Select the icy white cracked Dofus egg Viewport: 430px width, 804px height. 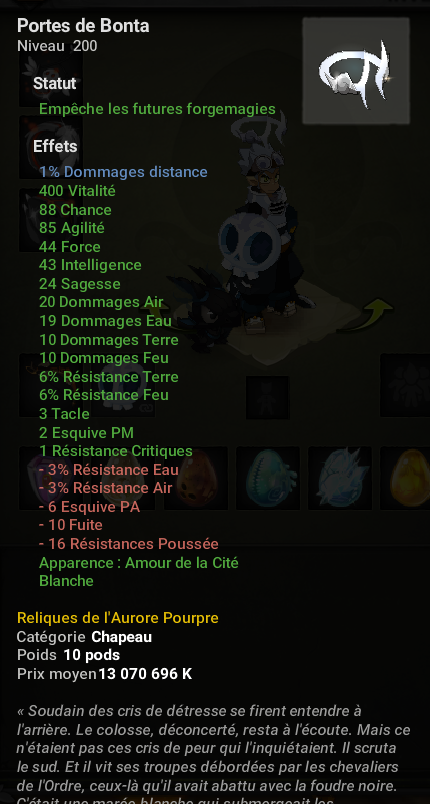click(x=340, y=478)
